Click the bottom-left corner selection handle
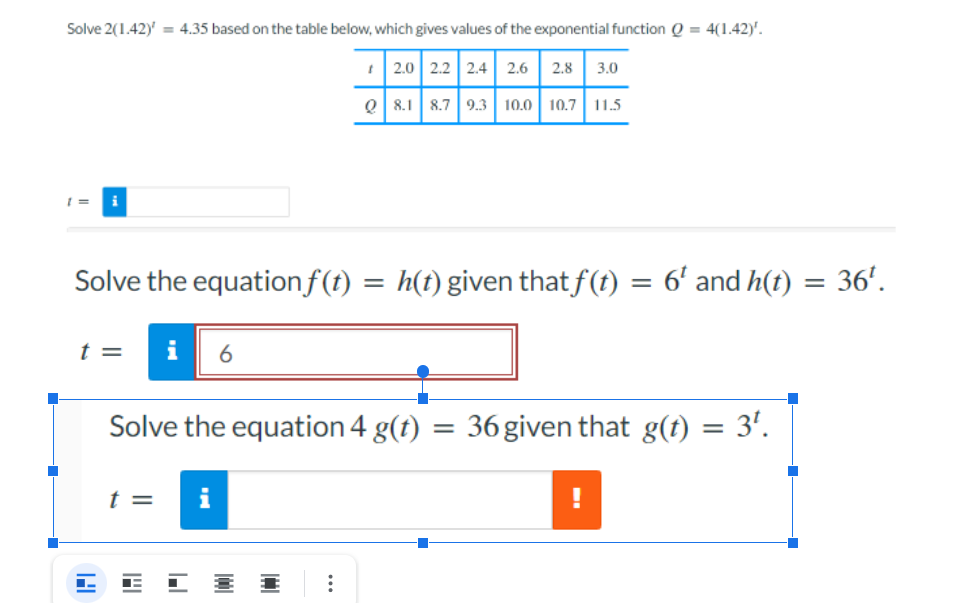 point(51,542)
